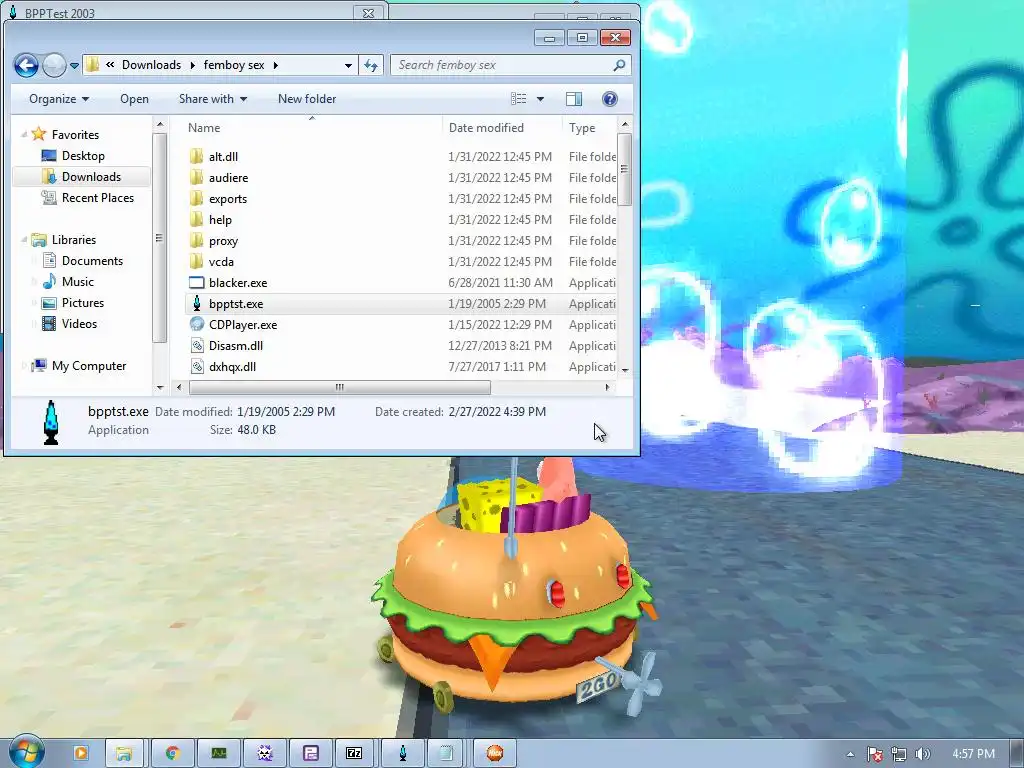Viewport: 1024px width, 768px height.
Task: Select Desktop in the navigation pane
Action: pyautogui.click(x=83, y=155)
